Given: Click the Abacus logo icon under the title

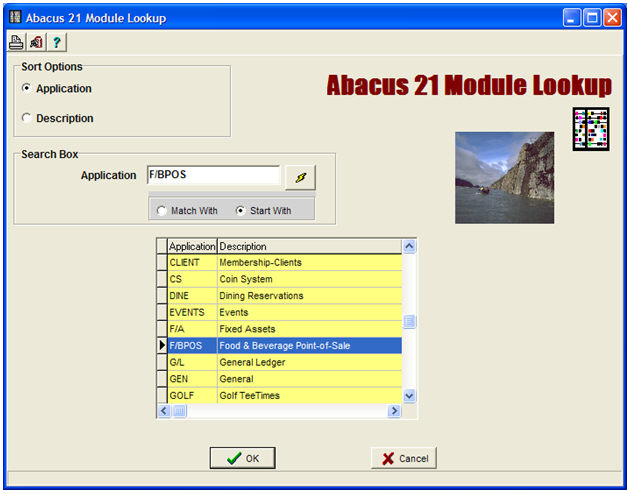Looking at the screenshot, I should click(590, 129).
